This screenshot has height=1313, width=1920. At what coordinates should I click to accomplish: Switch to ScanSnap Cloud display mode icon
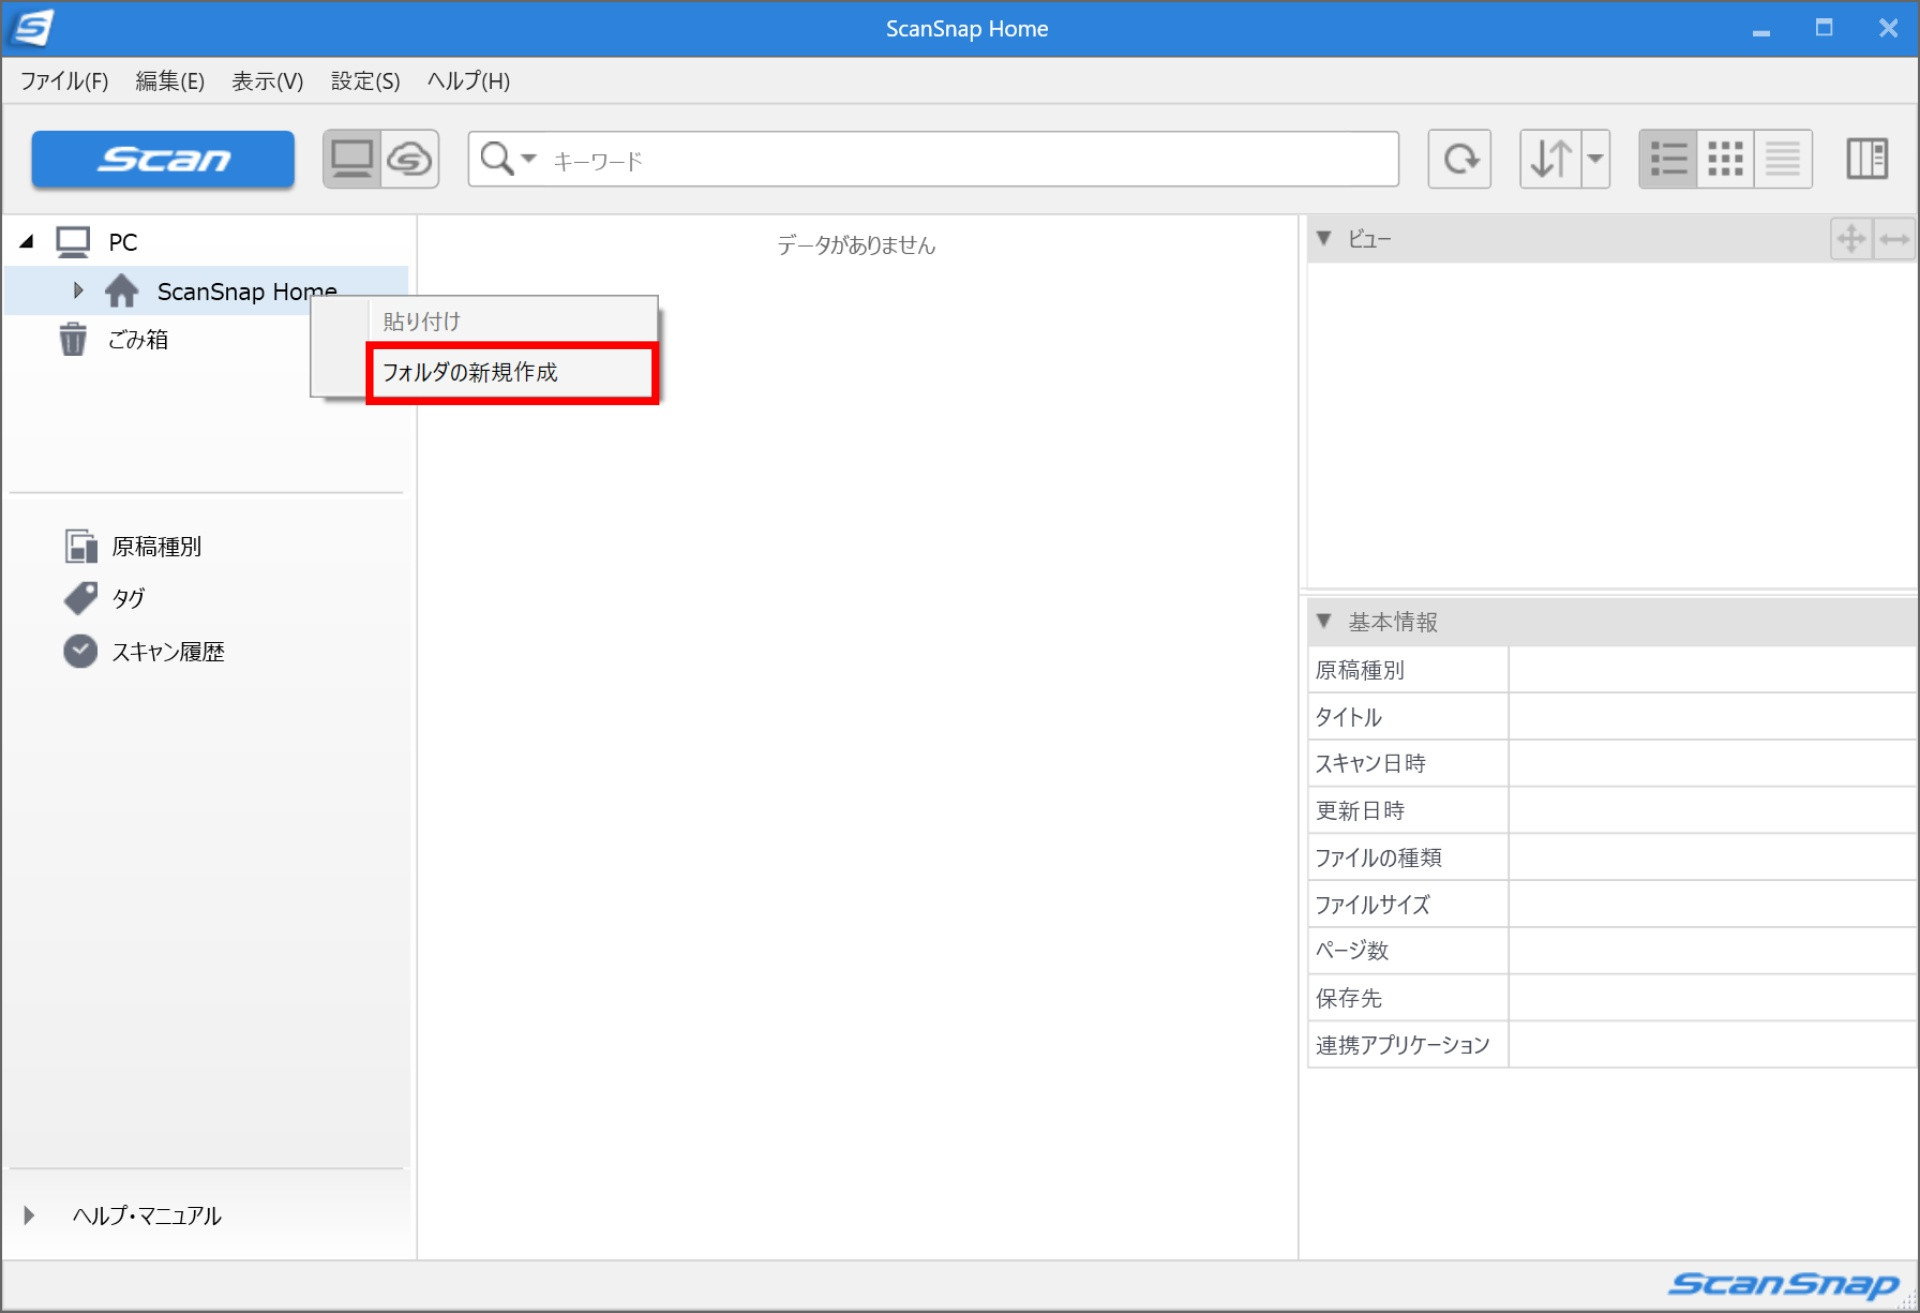pos(410,159)
